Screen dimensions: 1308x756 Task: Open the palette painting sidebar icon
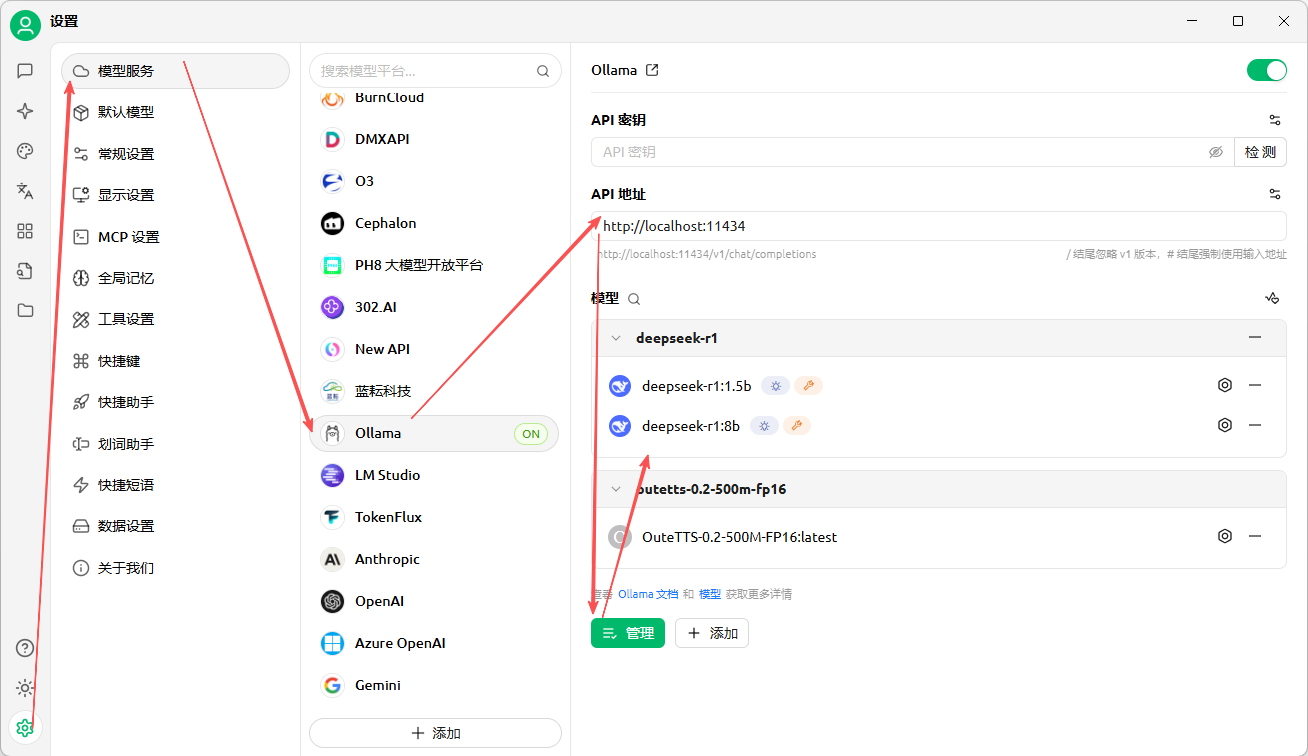(x=25, y=151)
